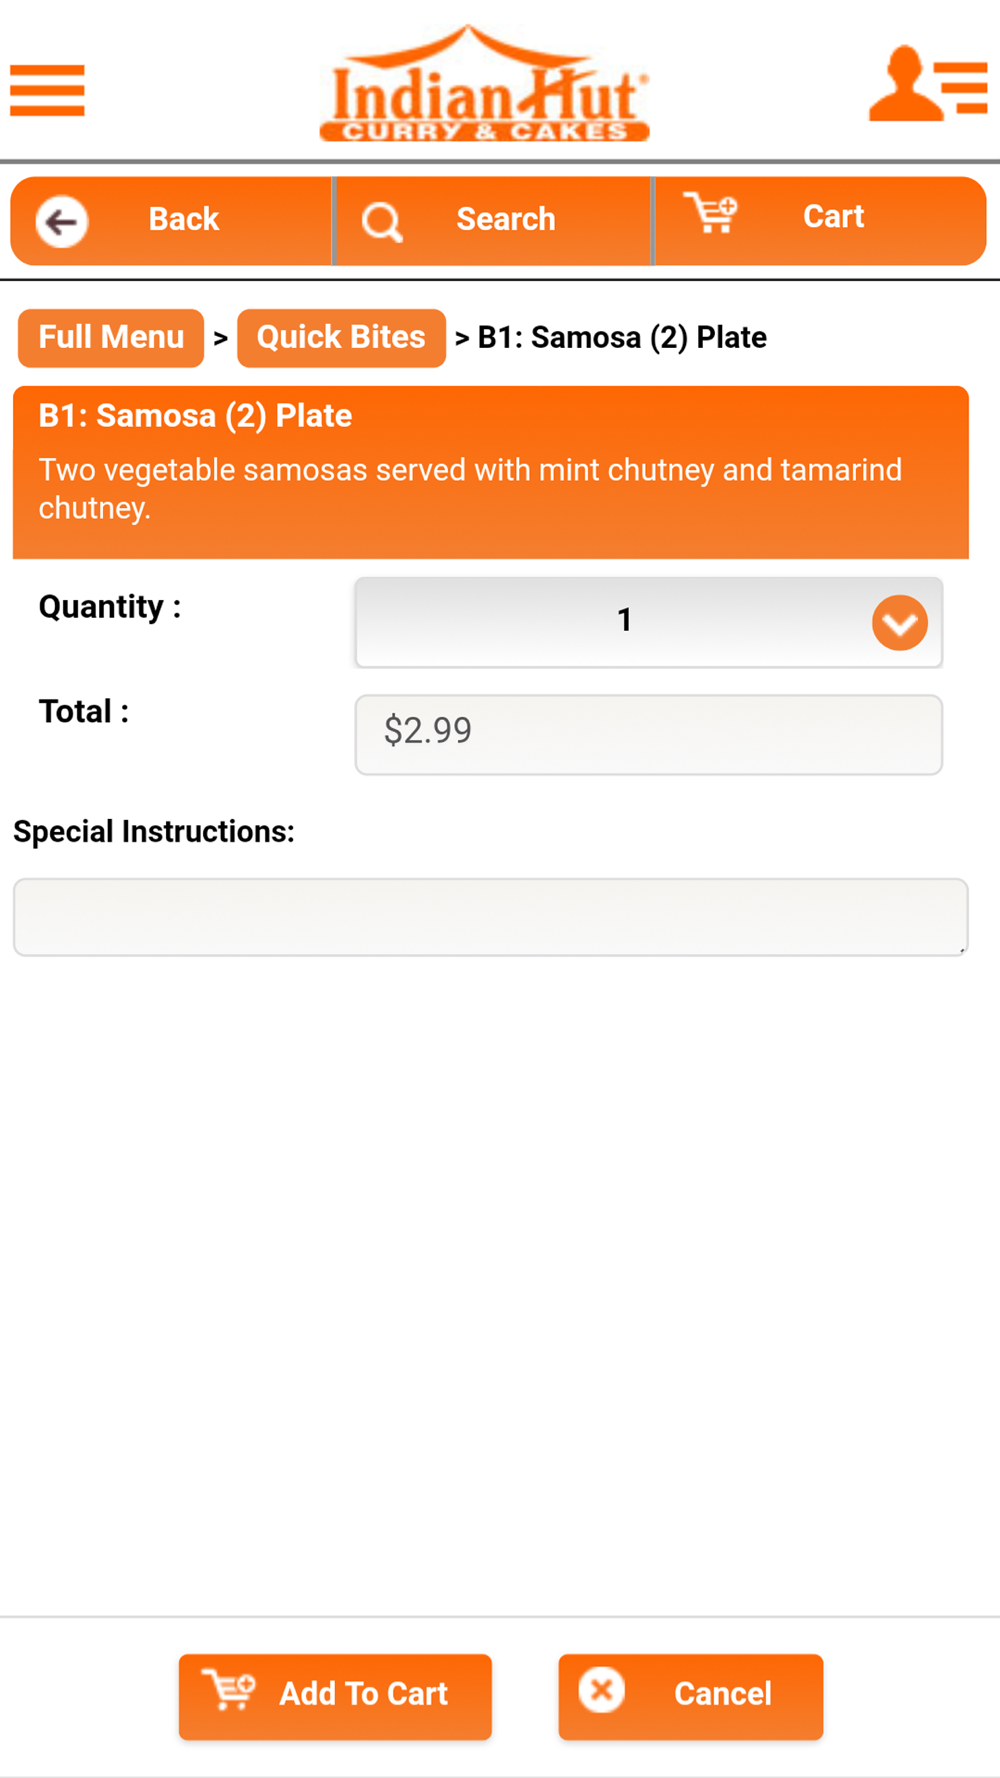The image size is (1000, 1778).
Task: Click cart icon on Add To Cart
Action: click(229, 1690)
